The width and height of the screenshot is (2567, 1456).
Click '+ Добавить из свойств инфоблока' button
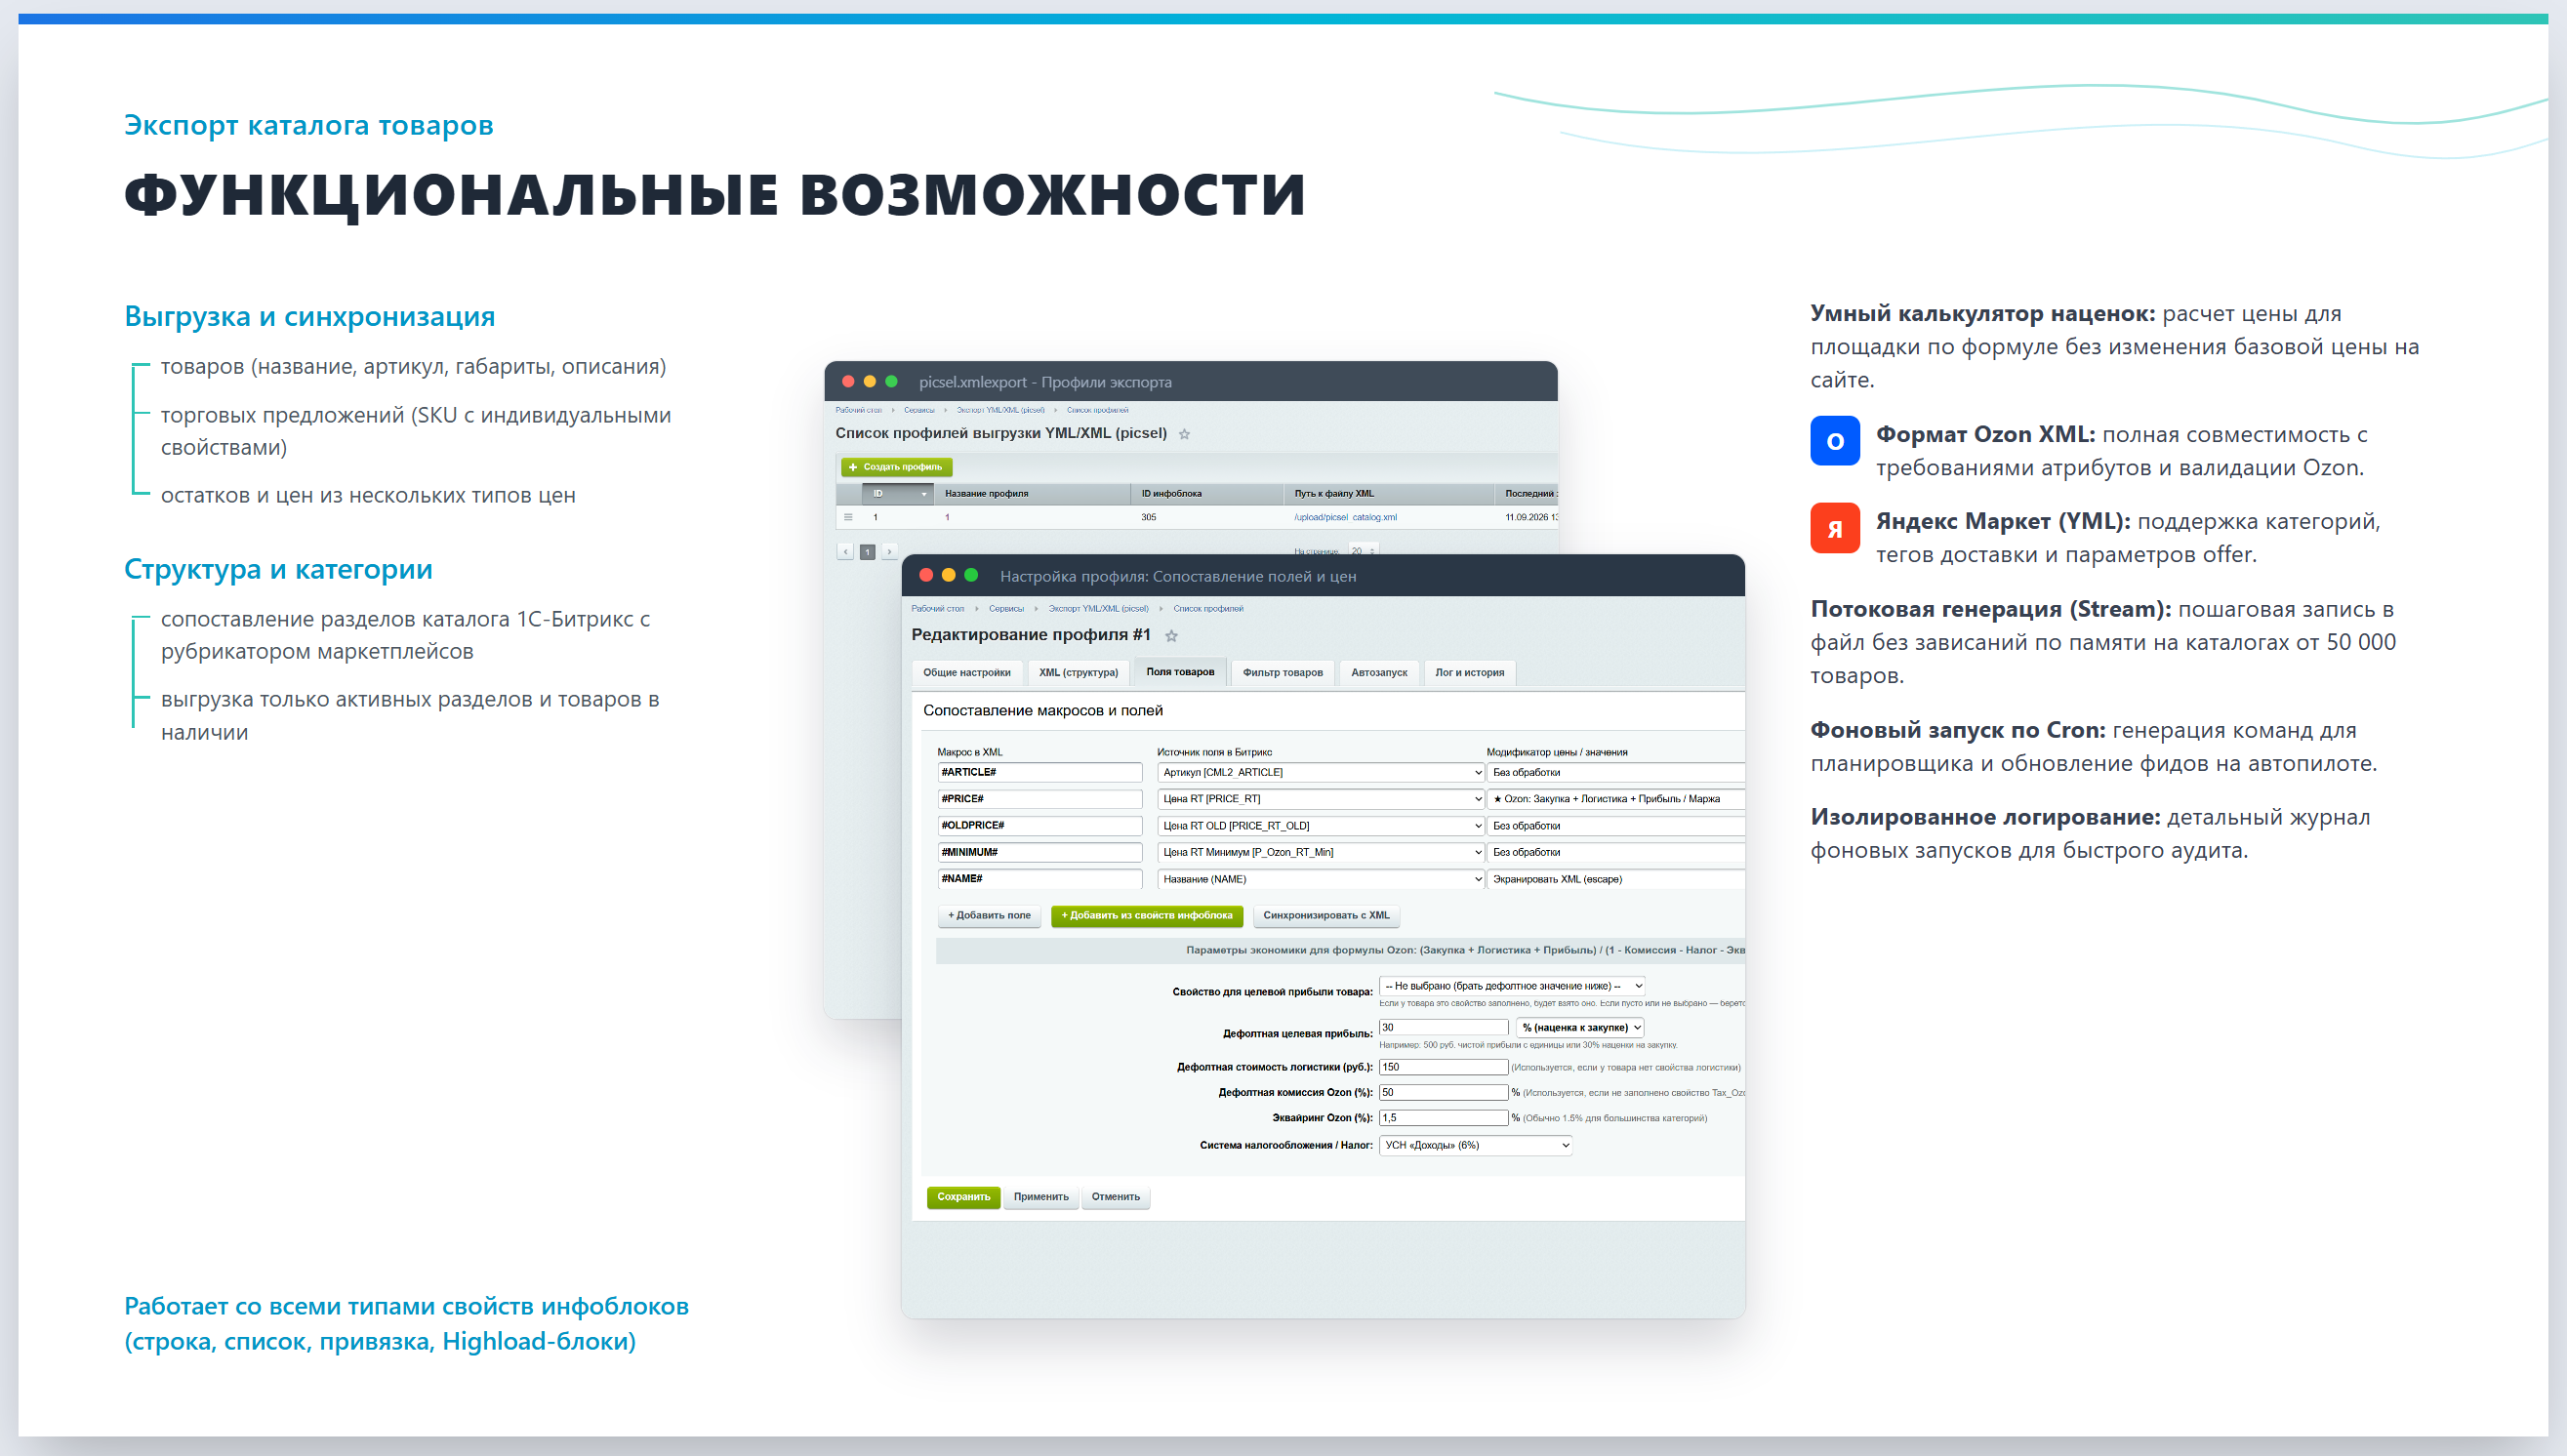1147,915
